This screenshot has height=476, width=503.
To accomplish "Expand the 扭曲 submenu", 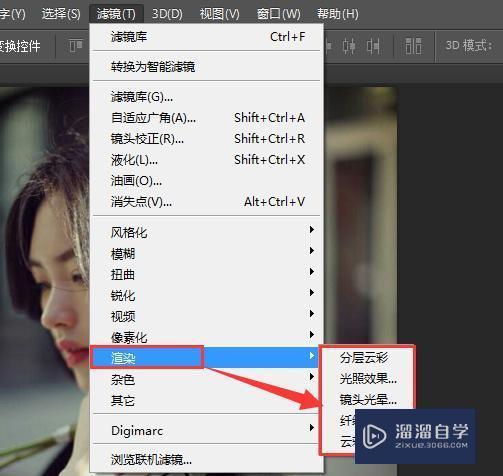I will [x=207, y=274].
